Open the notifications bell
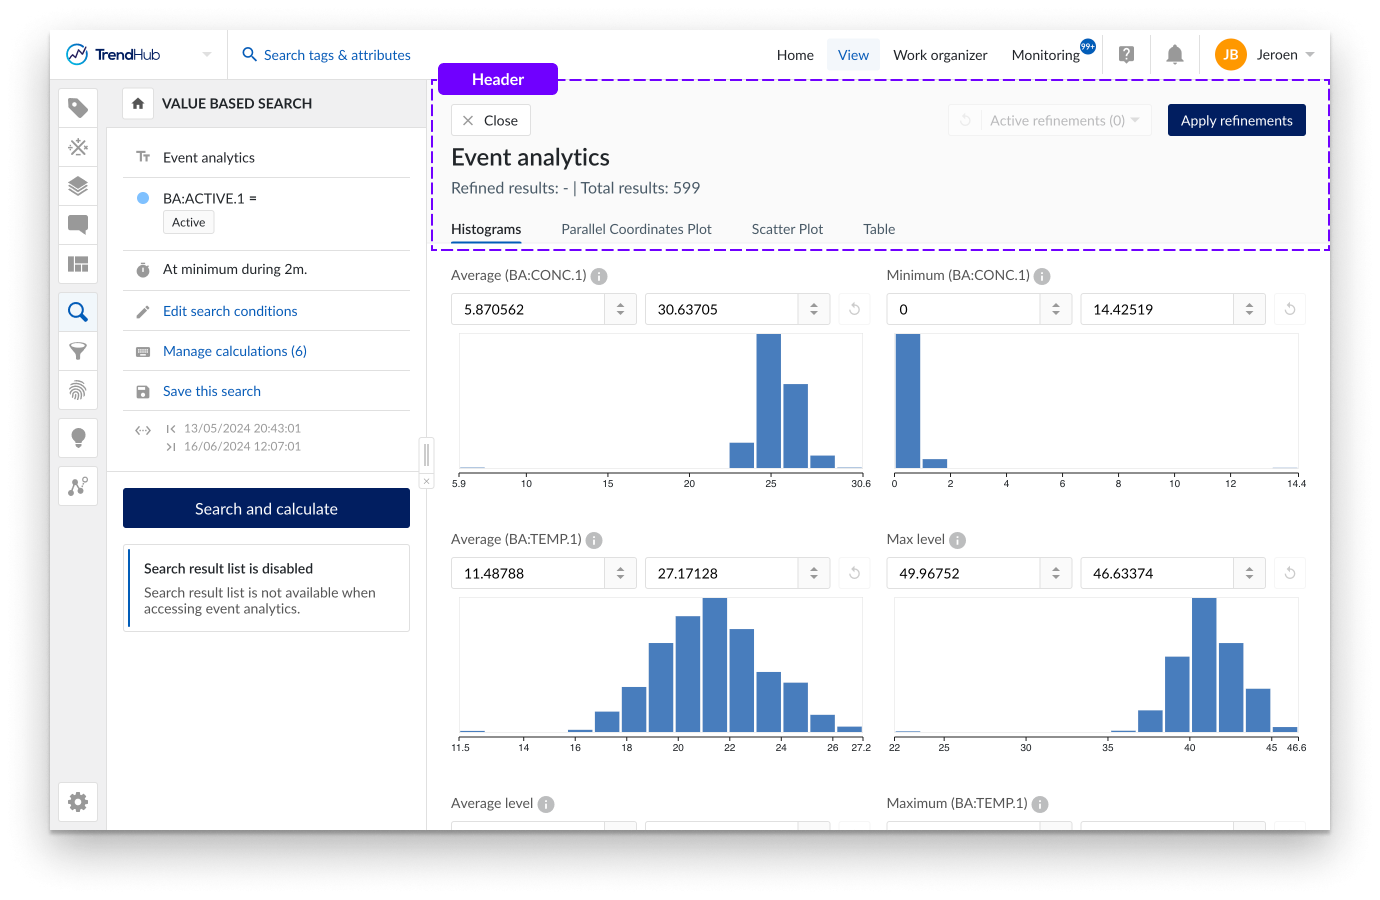 pyautogui.click(x=1174, y=54)
